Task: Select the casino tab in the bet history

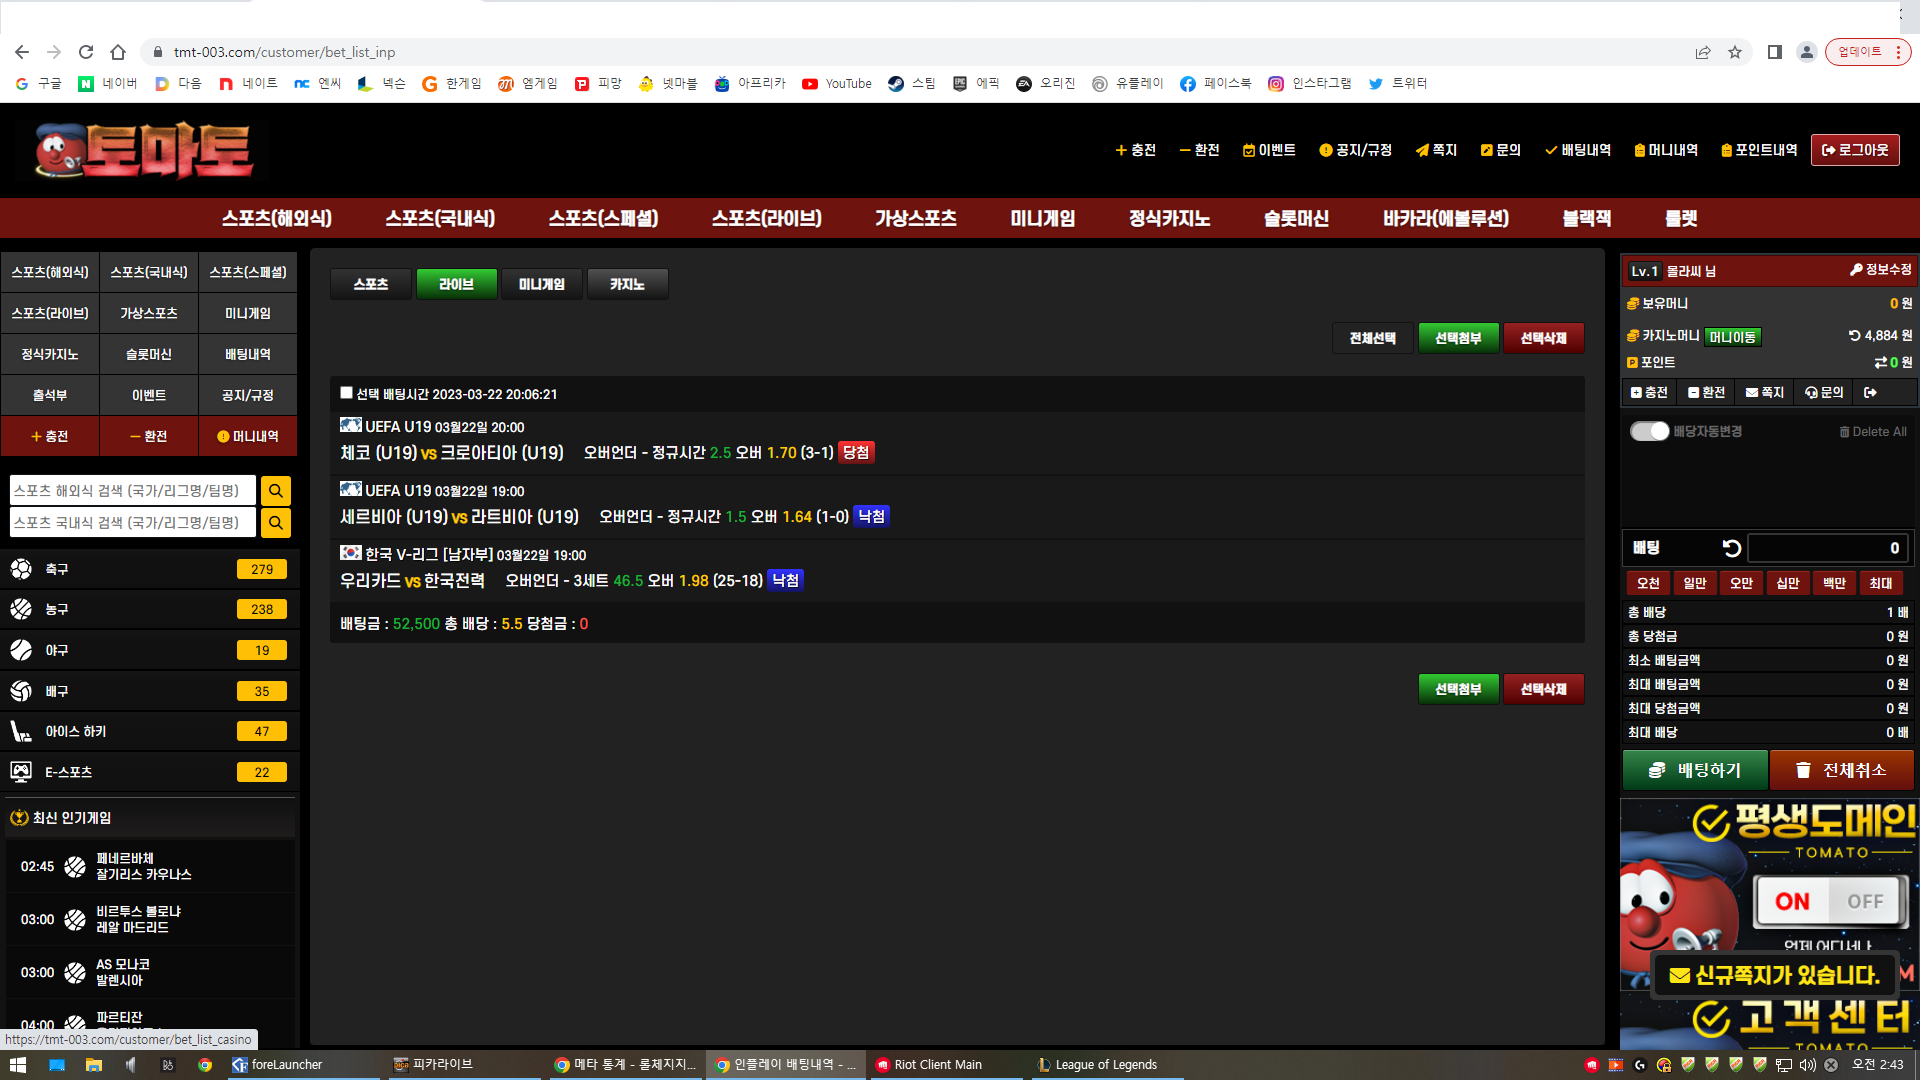Action: 627,284
